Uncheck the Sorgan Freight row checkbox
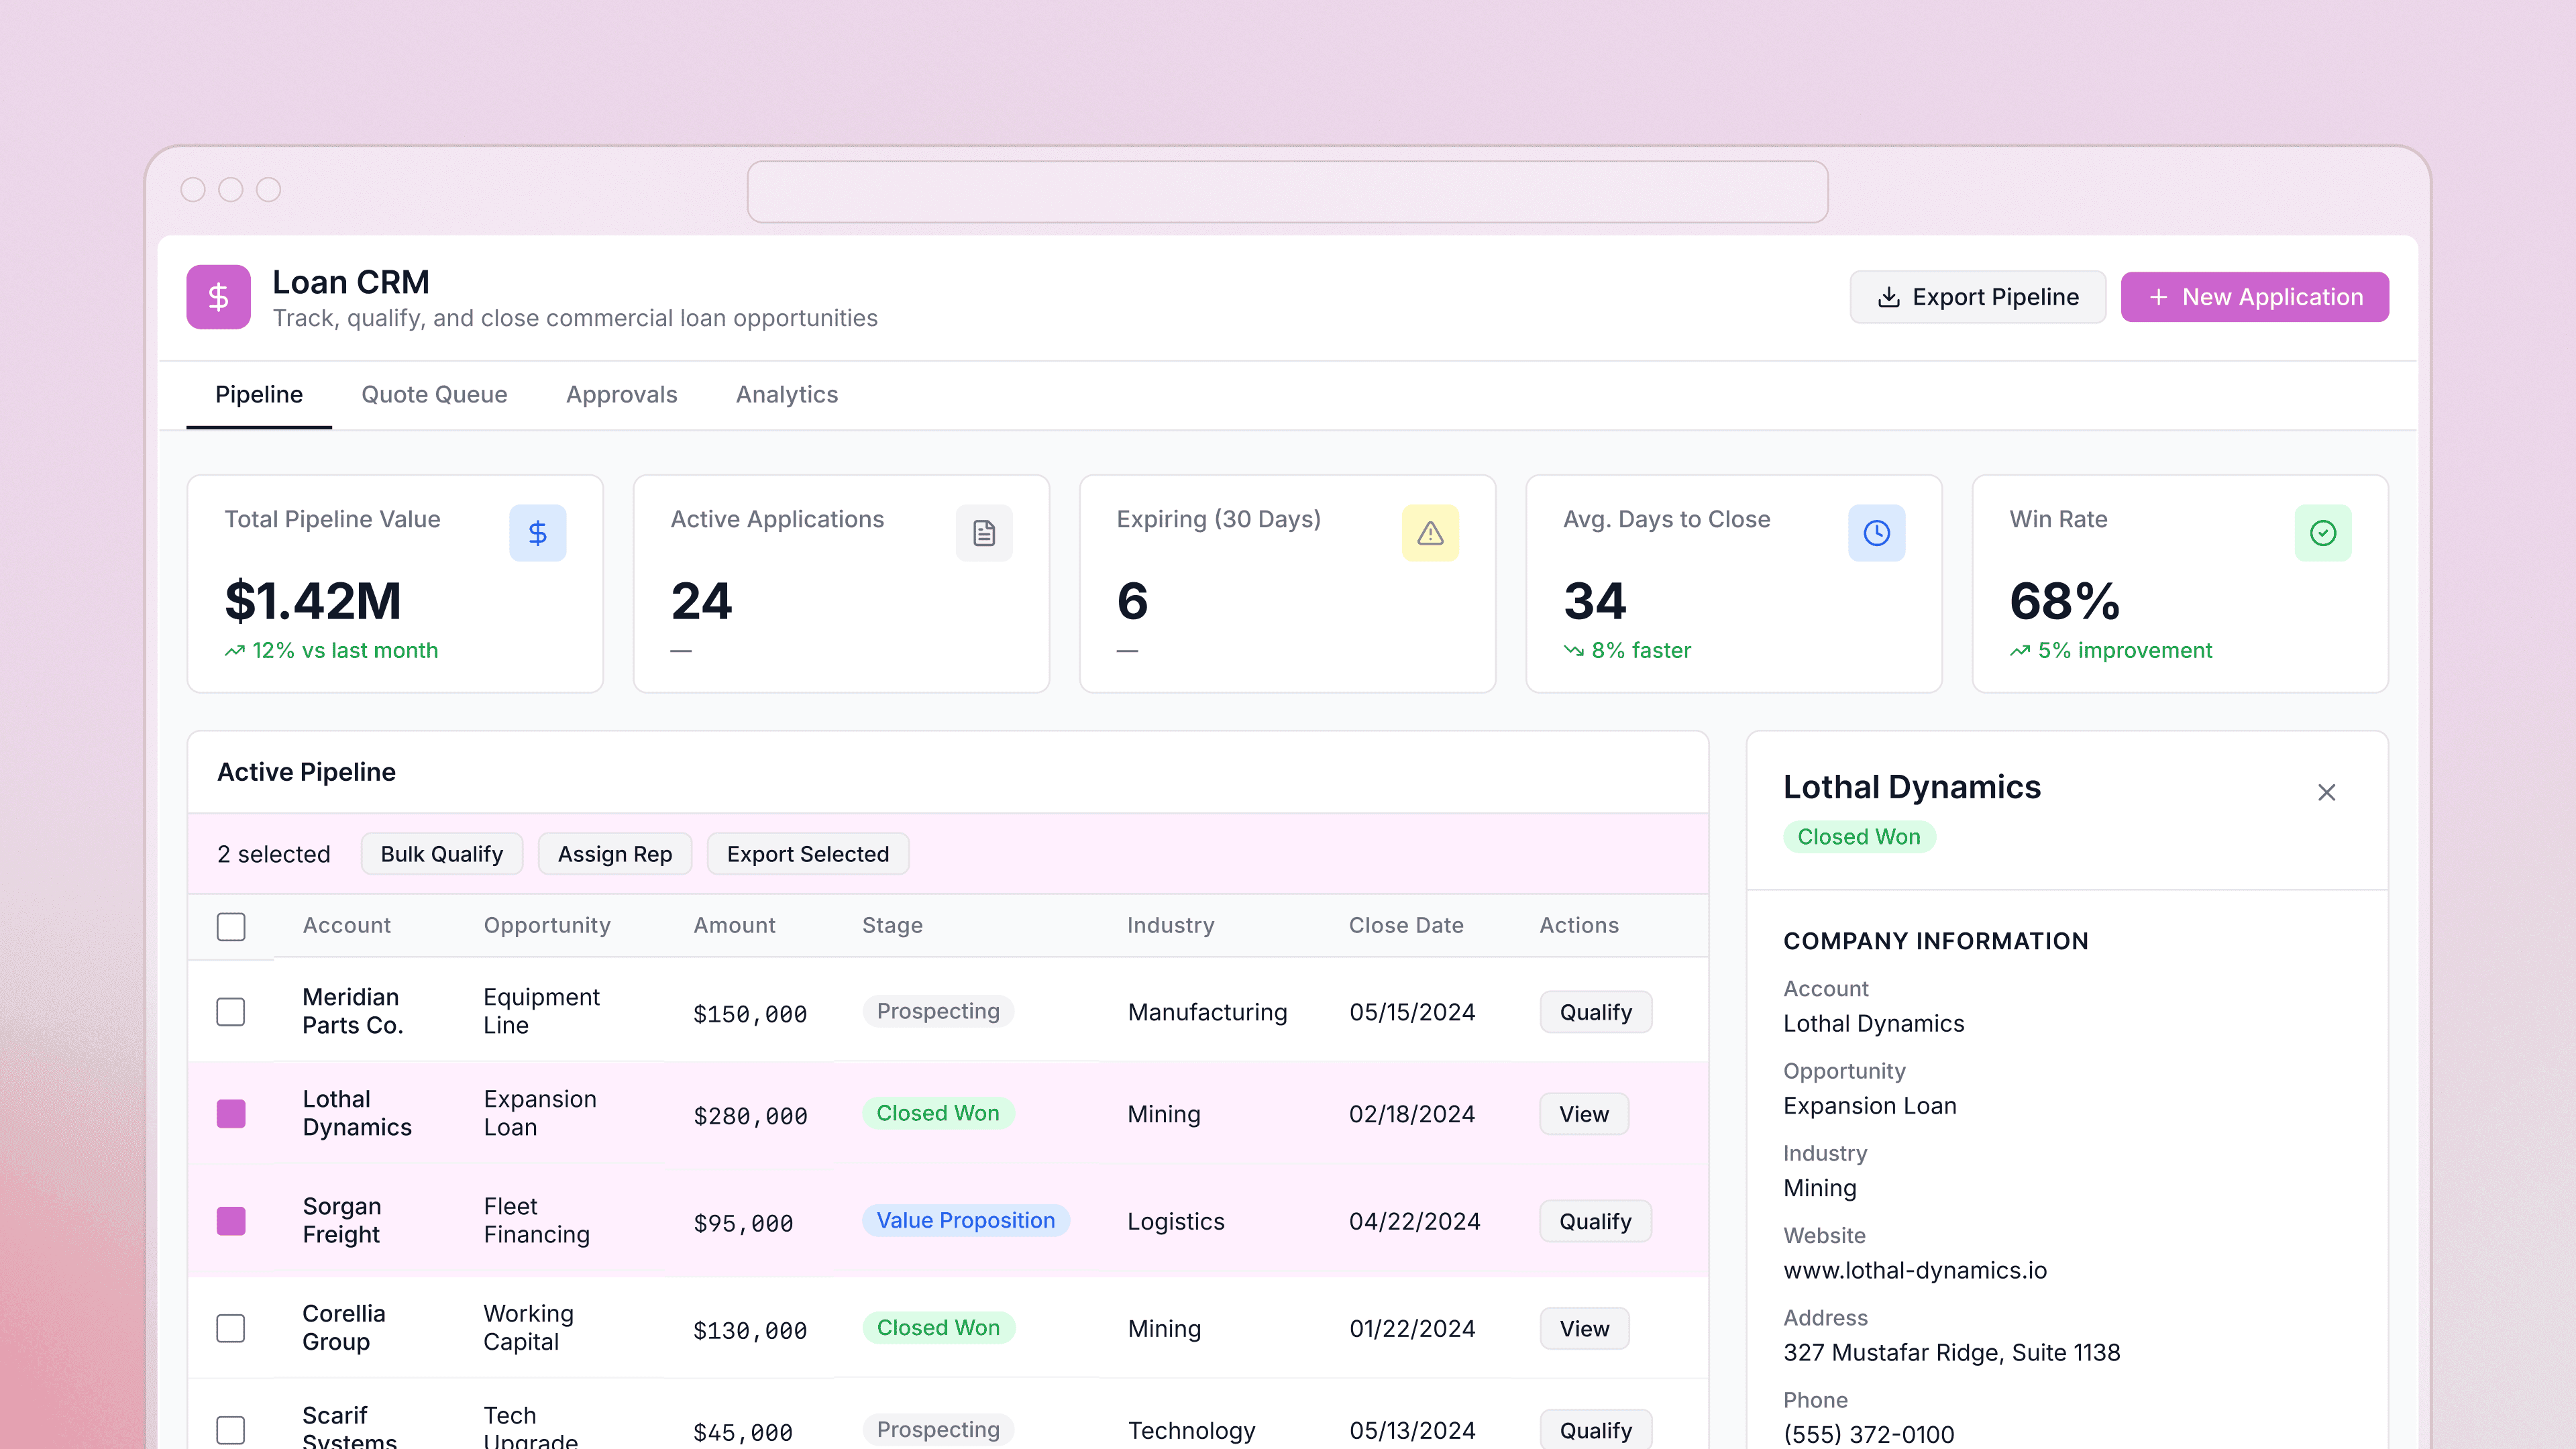 point(231,1221)
